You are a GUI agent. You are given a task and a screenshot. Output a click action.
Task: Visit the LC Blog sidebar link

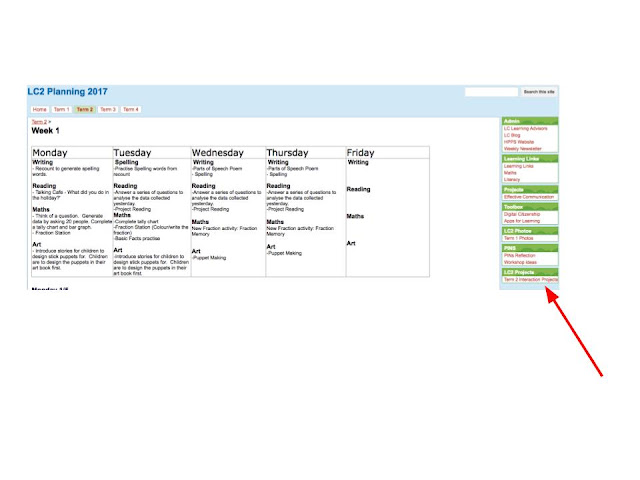coord(512,135)
